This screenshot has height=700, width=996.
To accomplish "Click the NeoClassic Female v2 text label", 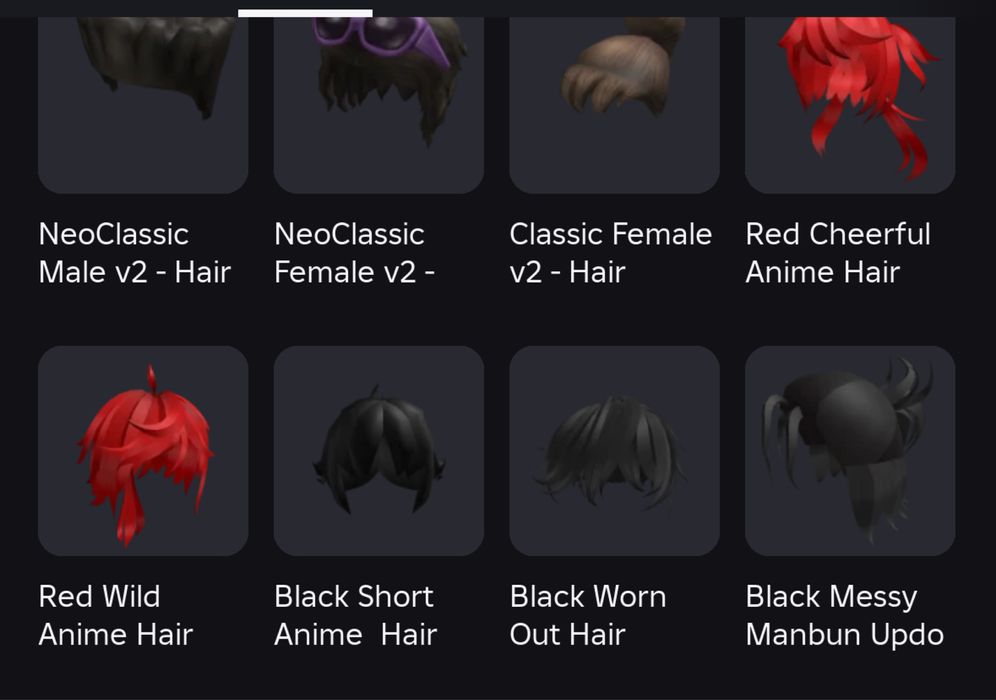I will 354,253.
